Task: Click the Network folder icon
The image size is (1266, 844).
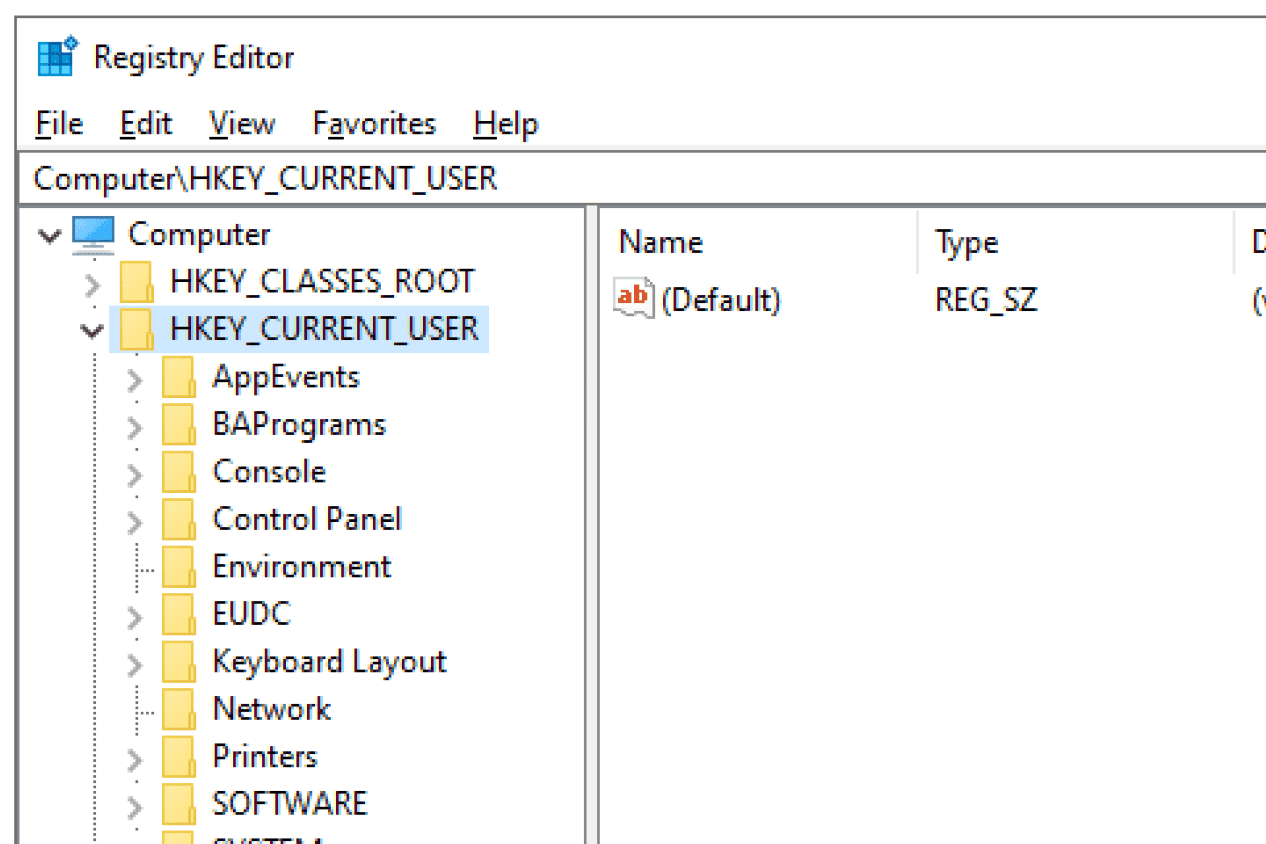Action: click(178, 709)
